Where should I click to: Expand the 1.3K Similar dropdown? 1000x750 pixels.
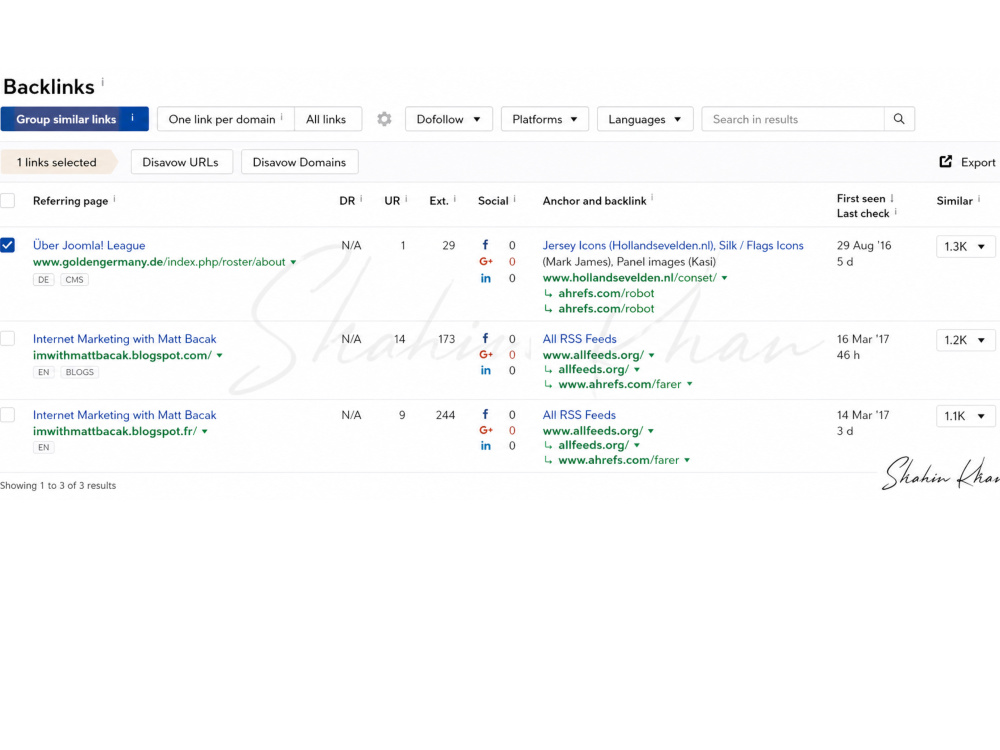tap(965, 247)
